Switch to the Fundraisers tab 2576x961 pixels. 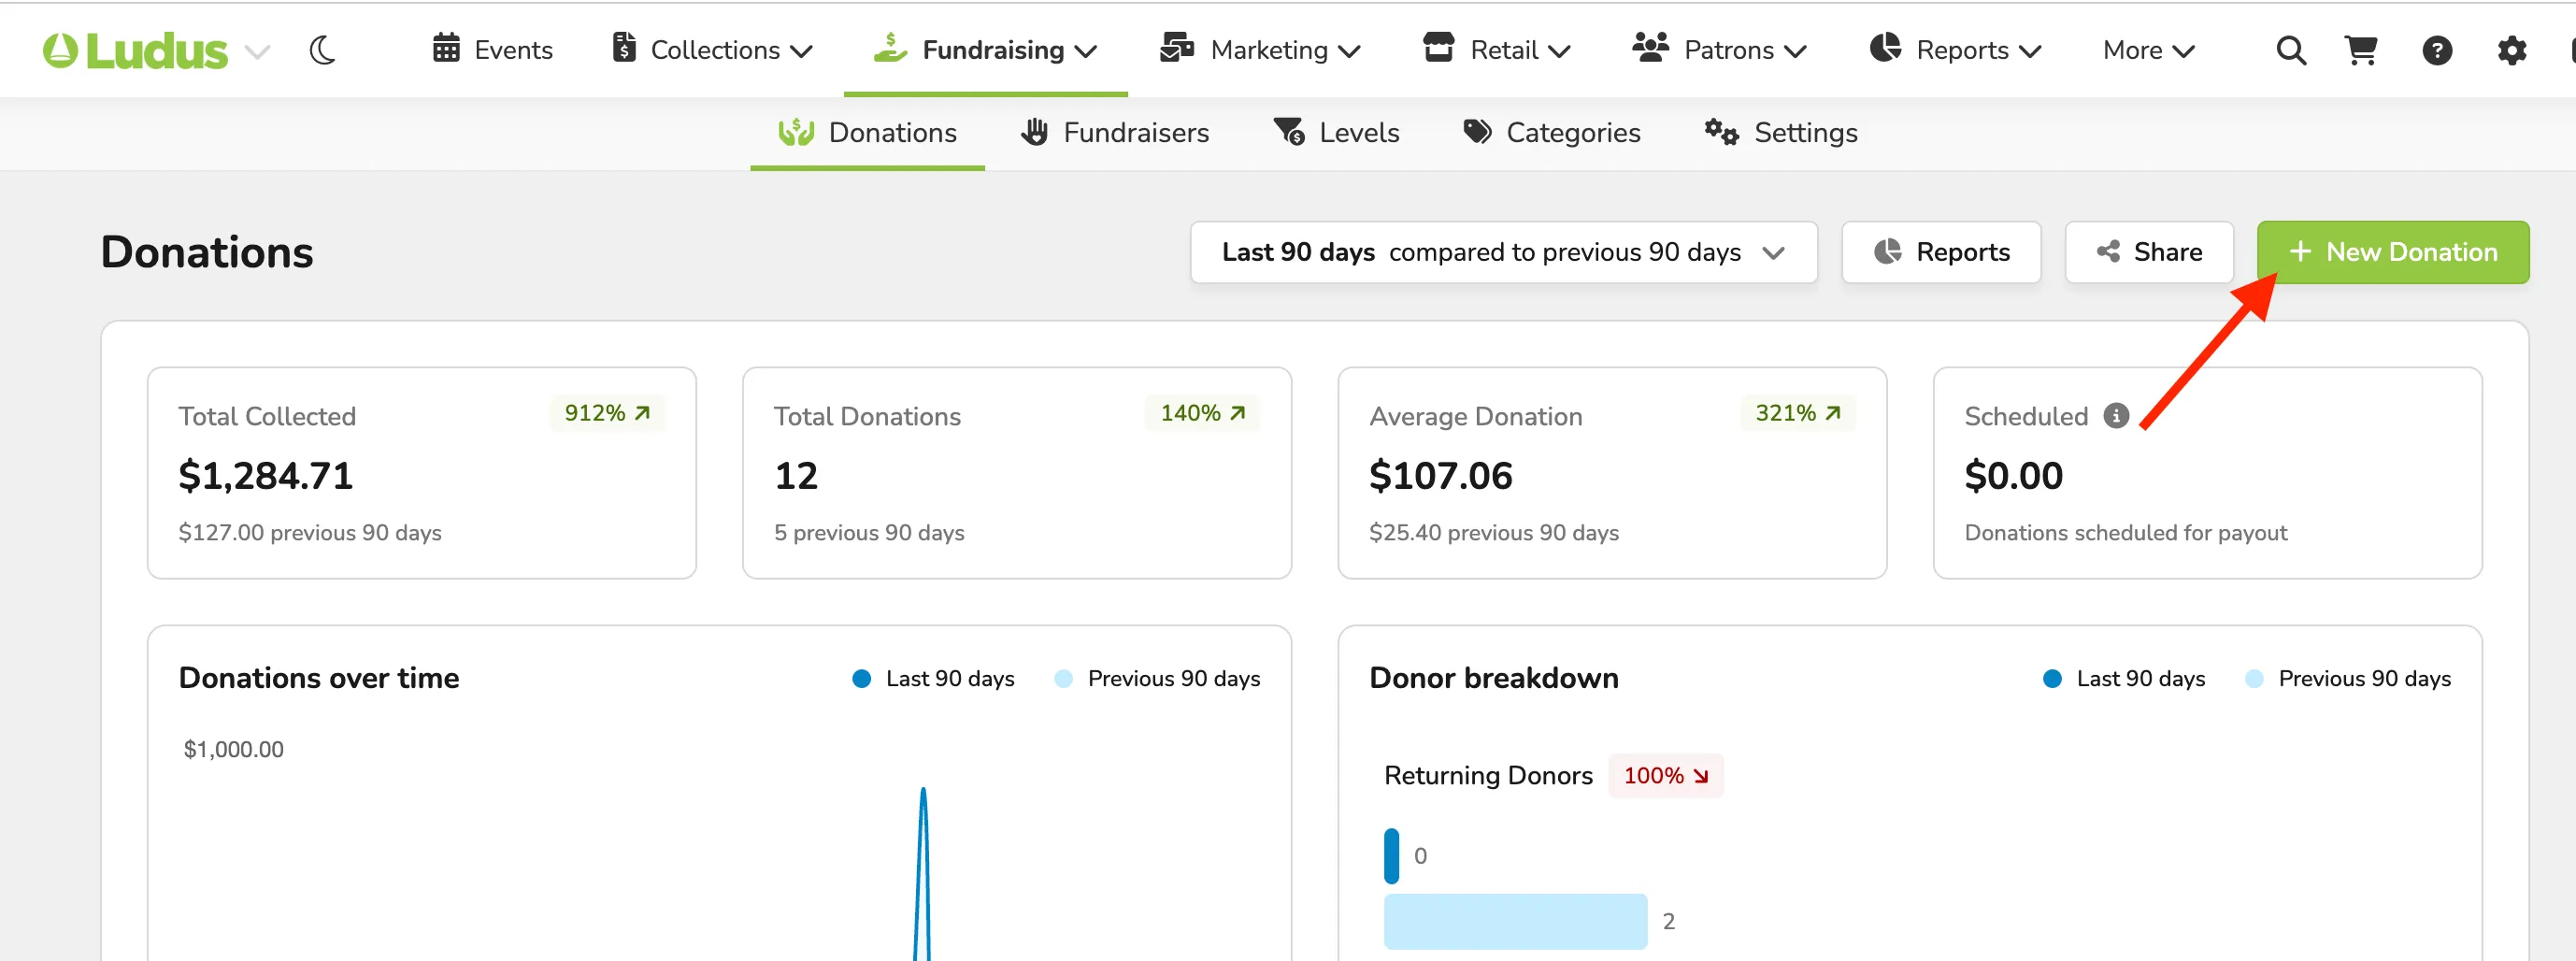(1115, 133)
